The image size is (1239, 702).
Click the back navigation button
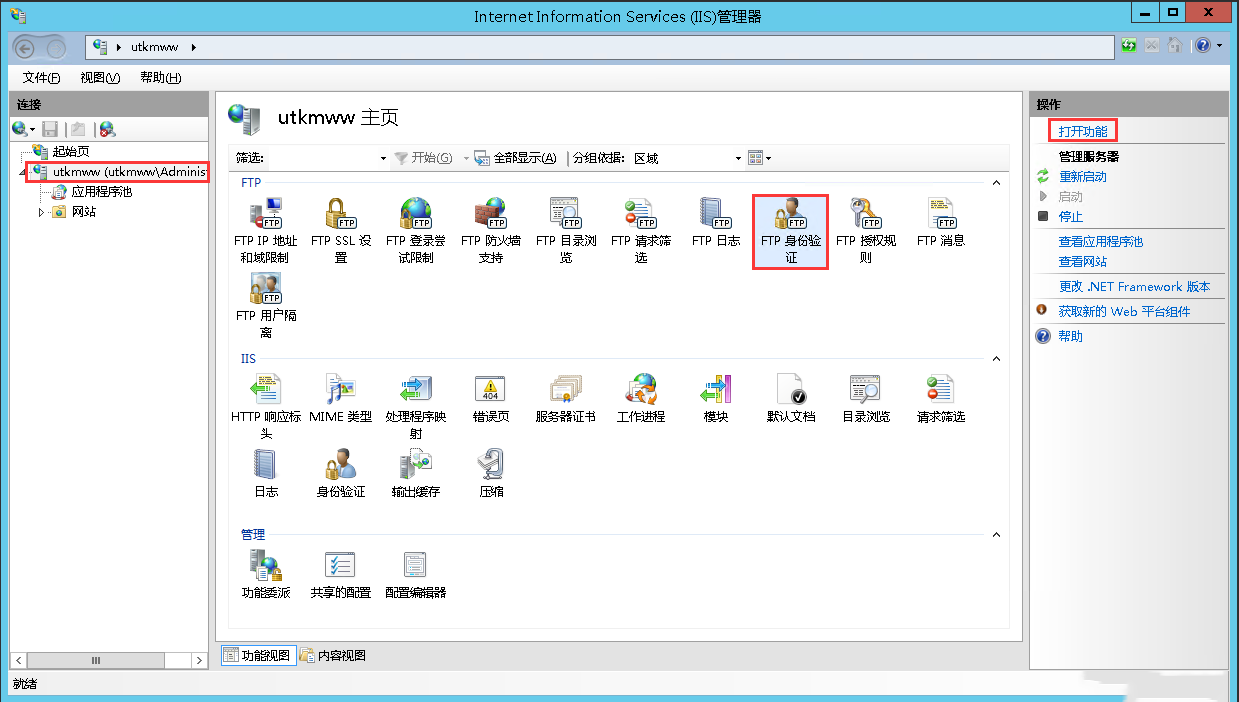coord(24,47)
